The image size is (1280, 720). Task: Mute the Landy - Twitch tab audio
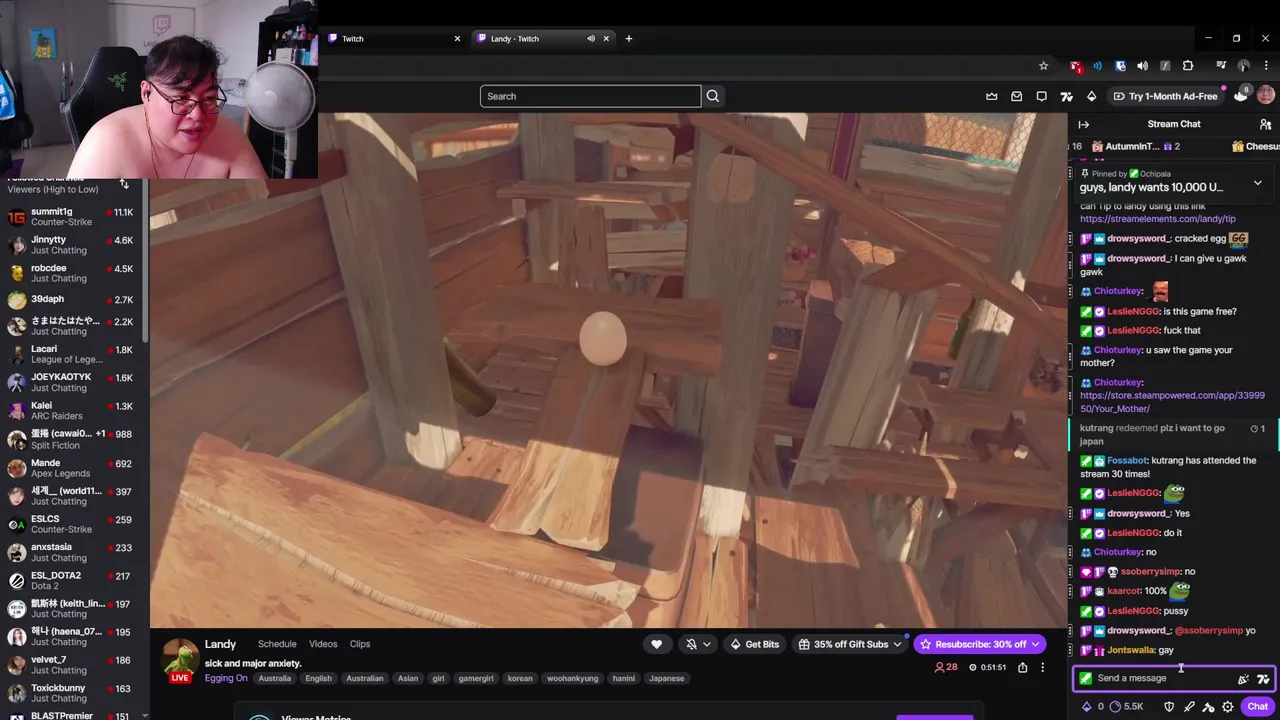point(591,39)
